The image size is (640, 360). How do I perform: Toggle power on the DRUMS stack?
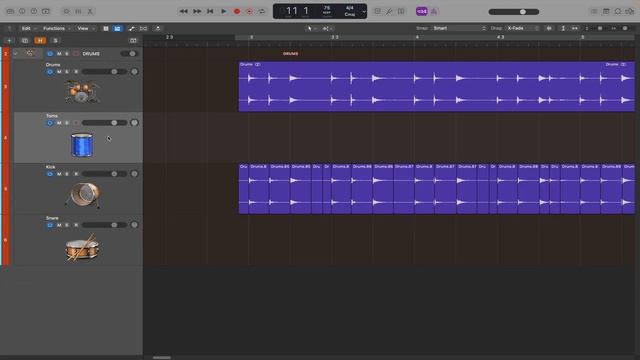[x=50, y=53]
